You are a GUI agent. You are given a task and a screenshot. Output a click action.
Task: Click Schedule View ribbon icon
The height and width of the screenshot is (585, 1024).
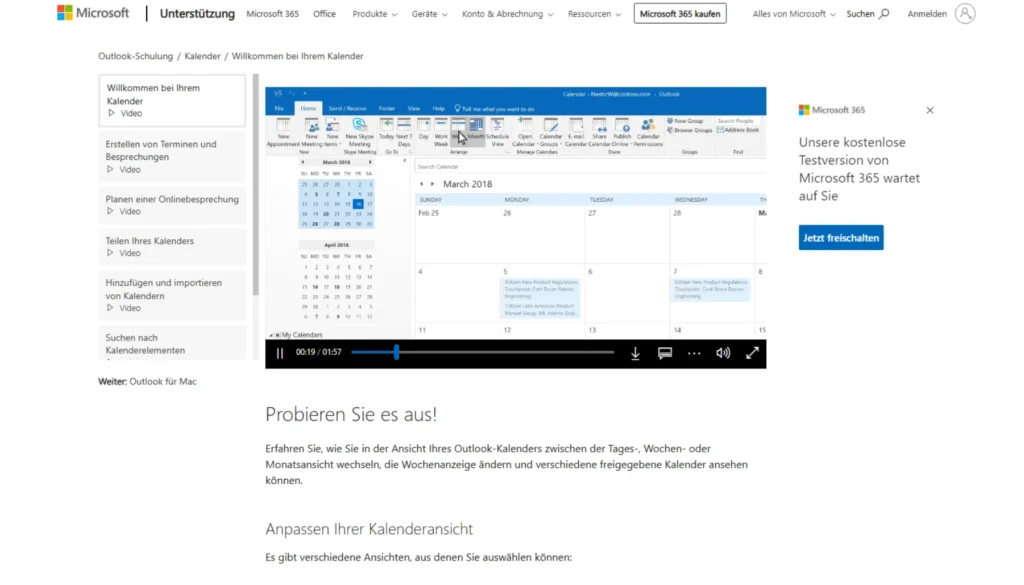498,133
